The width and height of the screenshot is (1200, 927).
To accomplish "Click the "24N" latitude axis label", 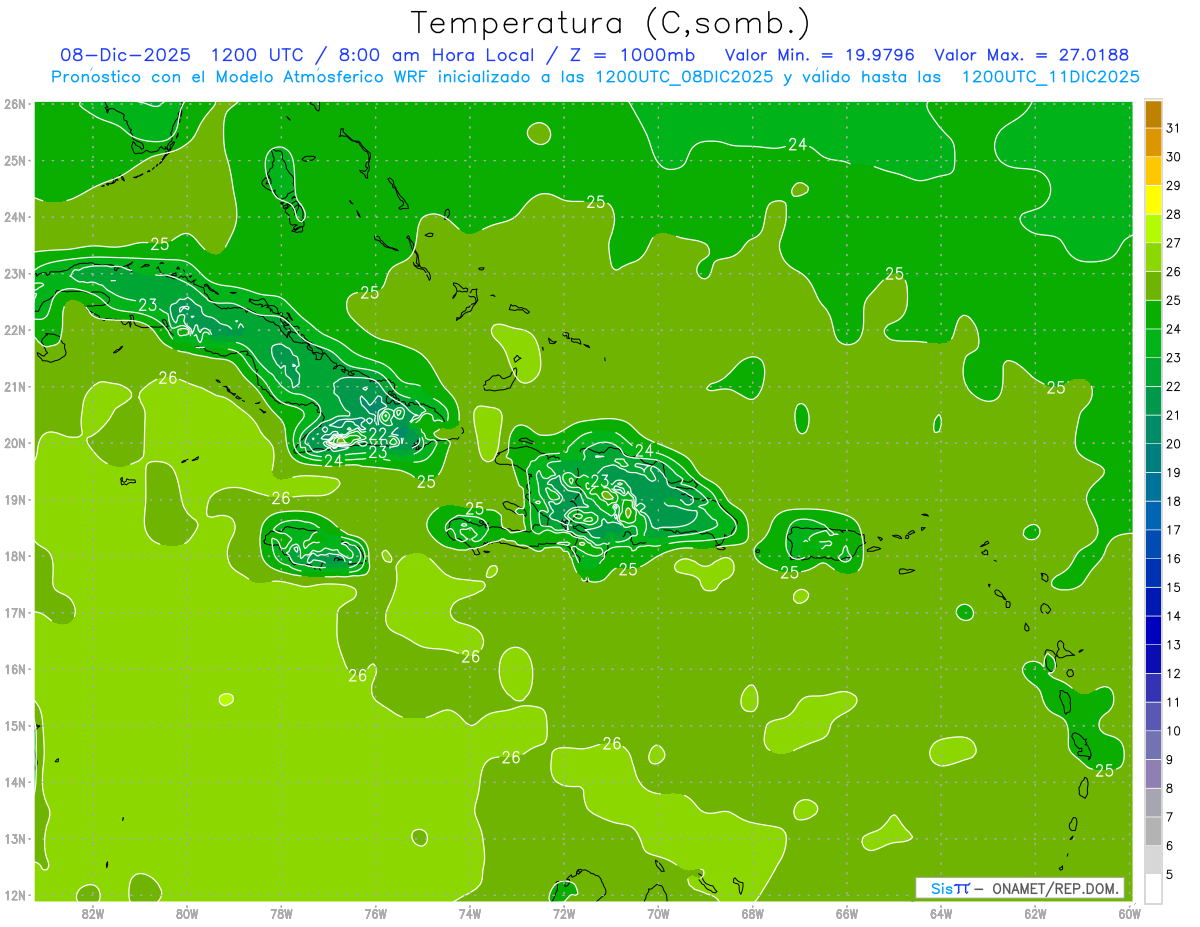I will [x=14, y=217].
